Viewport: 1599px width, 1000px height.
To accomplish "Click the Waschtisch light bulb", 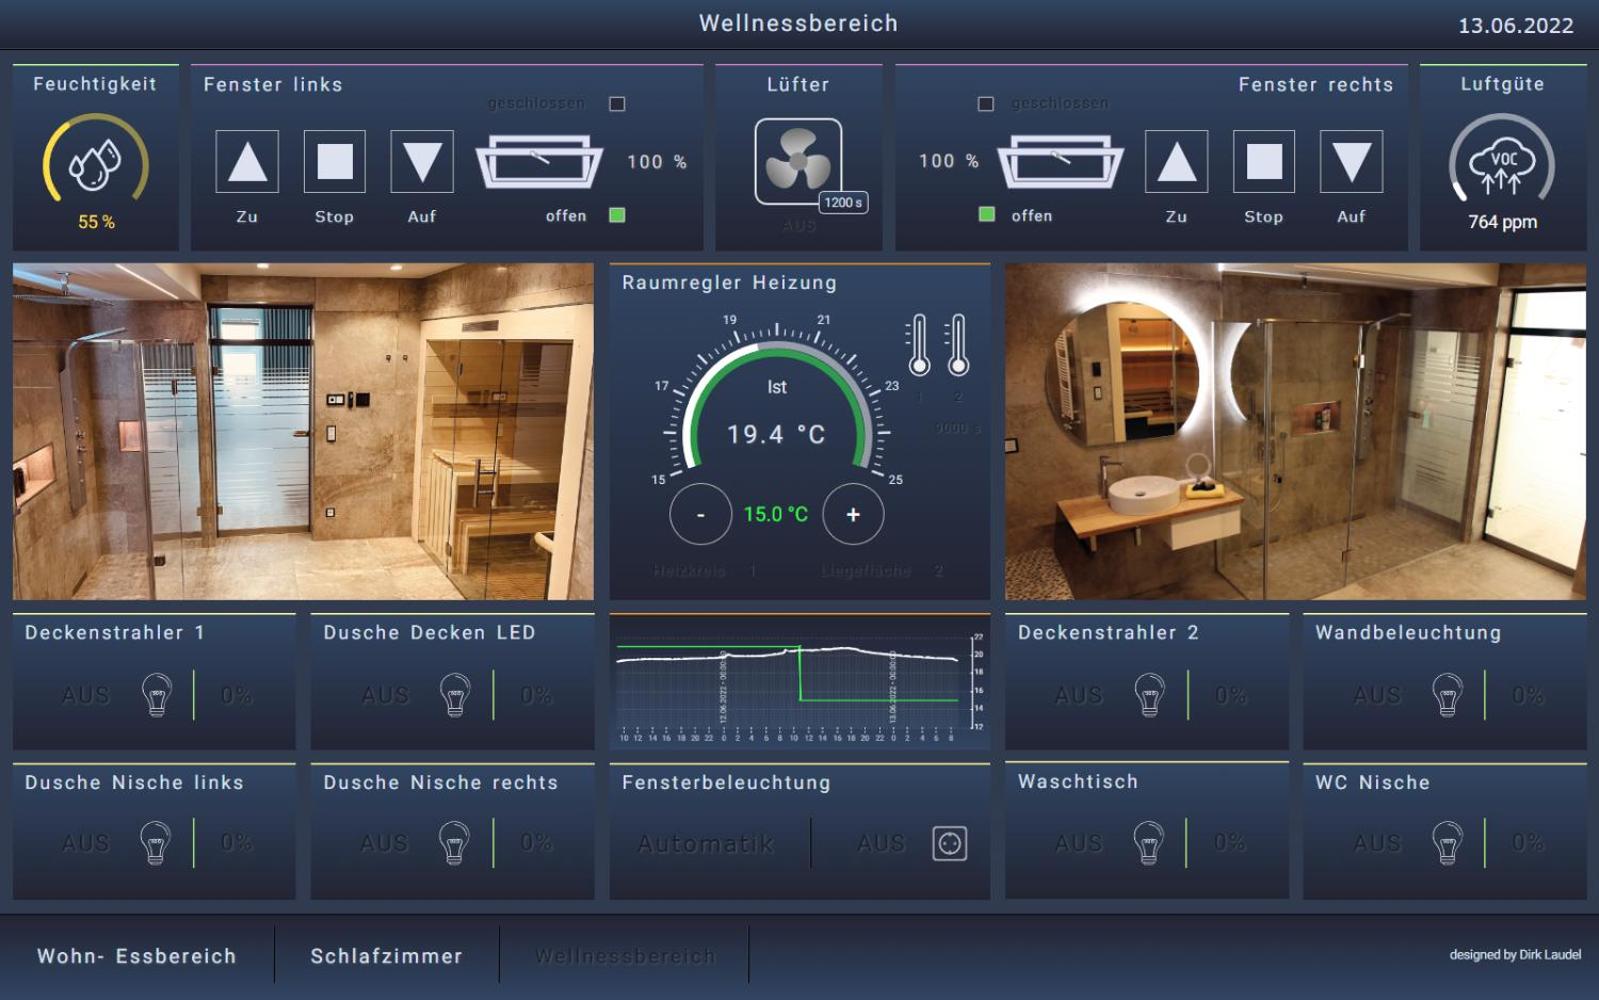I will pyautogui.click(x=1149, y=842).
